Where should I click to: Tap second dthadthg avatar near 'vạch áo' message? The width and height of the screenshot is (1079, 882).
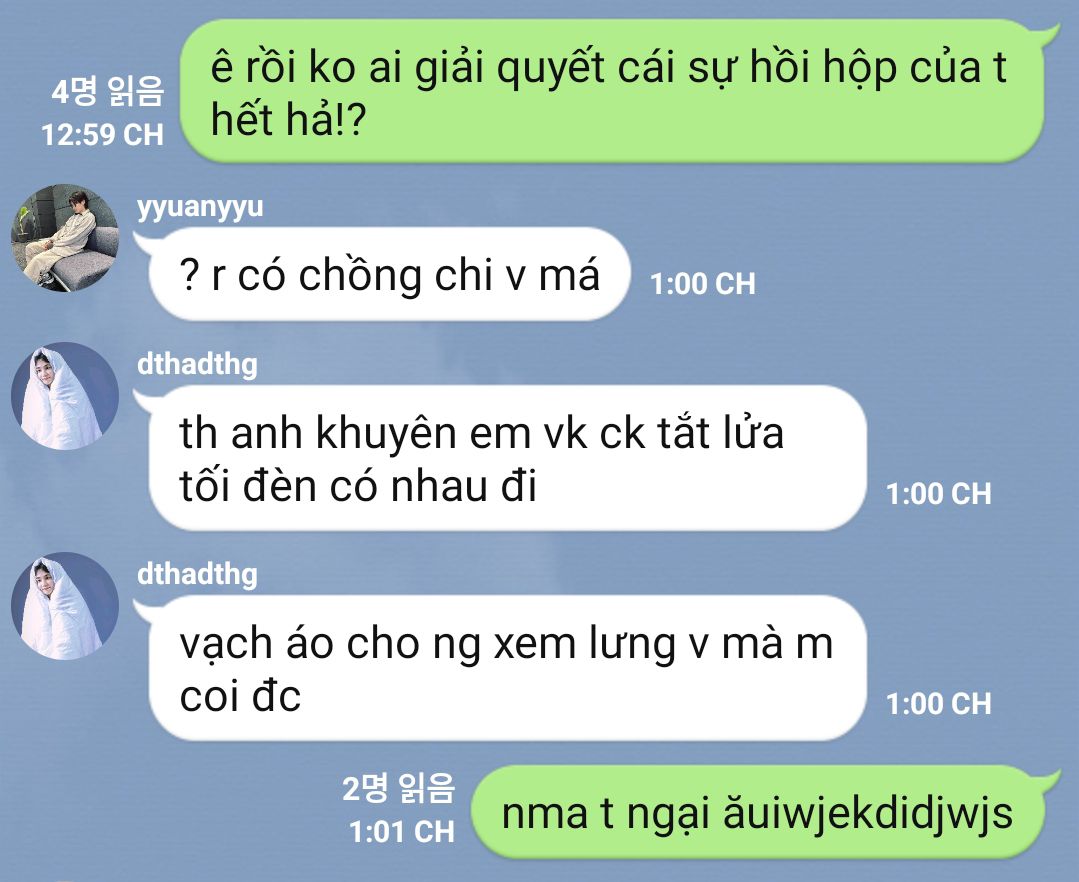coord(65,606)
